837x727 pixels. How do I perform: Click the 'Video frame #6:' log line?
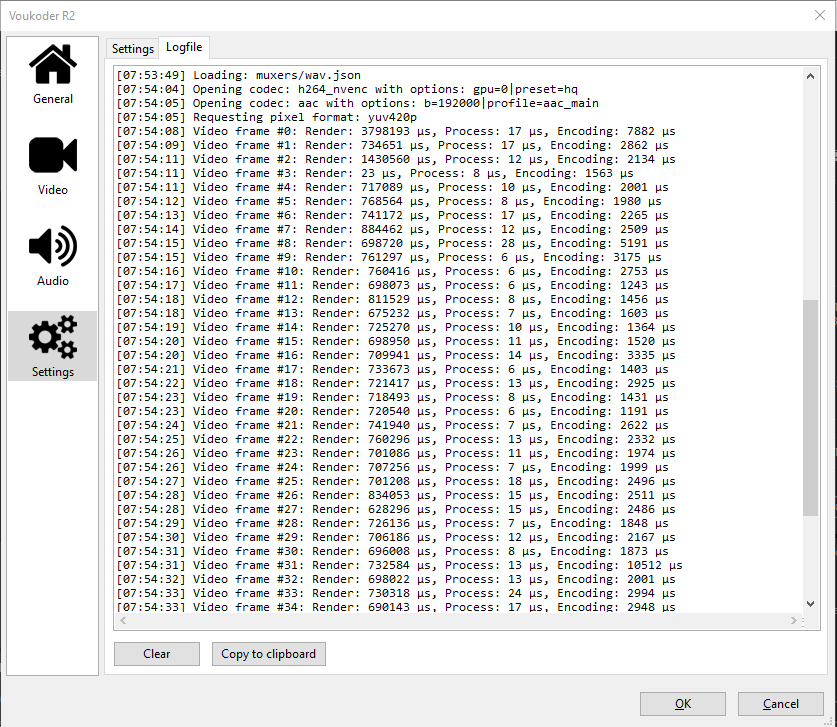392,215
